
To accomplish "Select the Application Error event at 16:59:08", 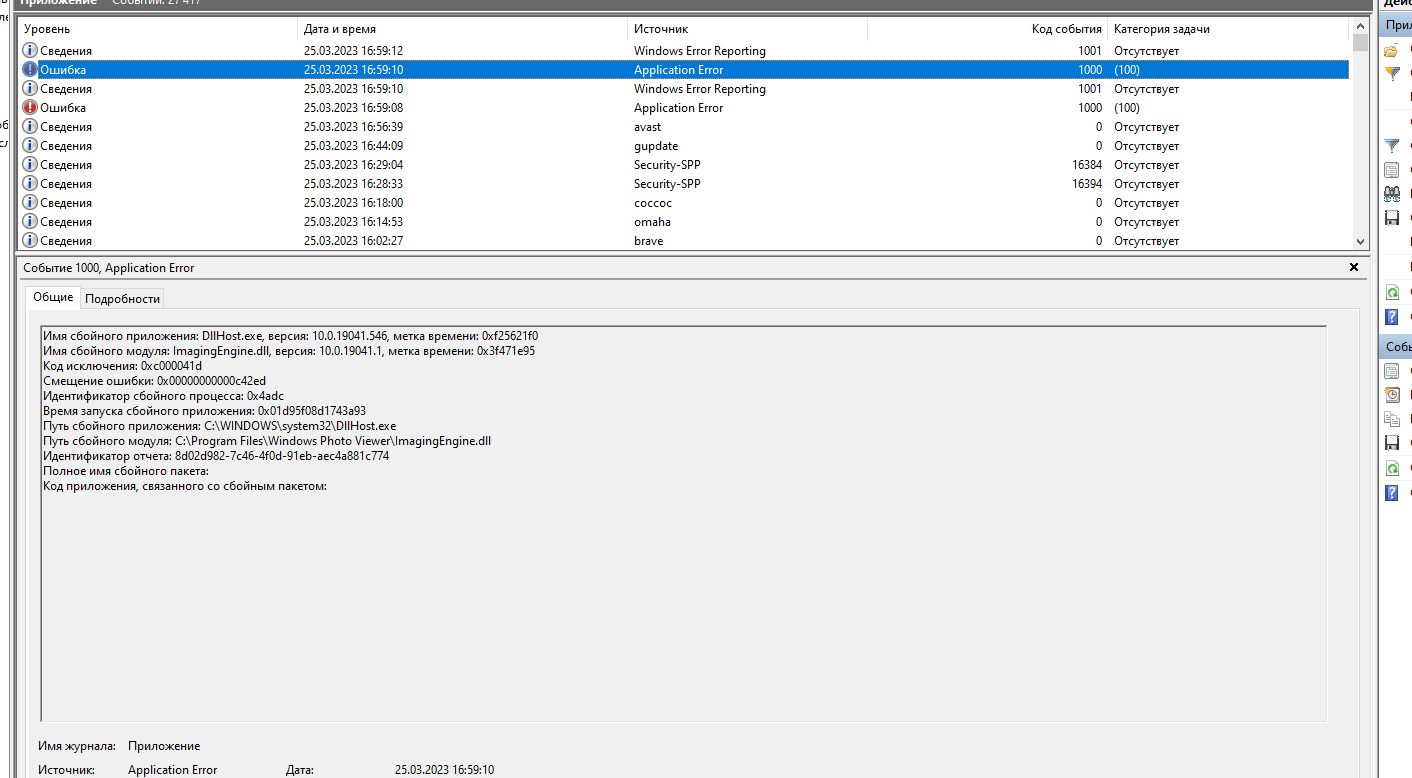I will point(684,108).
